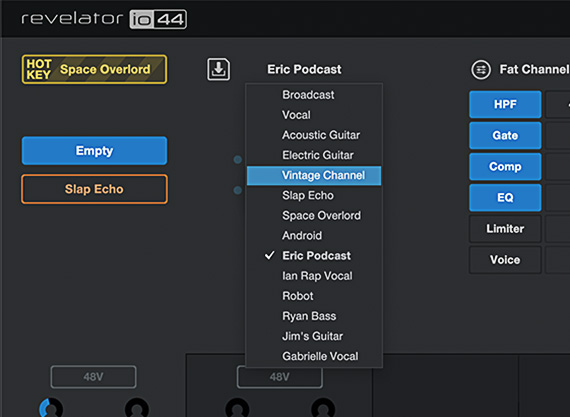570x417 pixels.
Task: Disable the Gate processor
Action: click(x=505, y=136)
